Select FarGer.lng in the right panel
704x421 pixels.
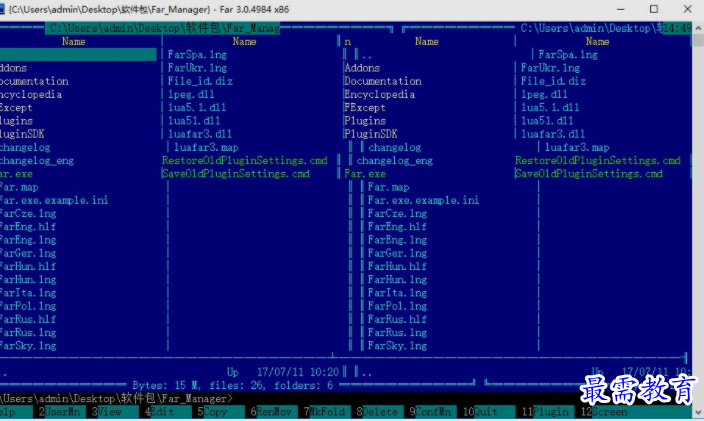[397, 254]
